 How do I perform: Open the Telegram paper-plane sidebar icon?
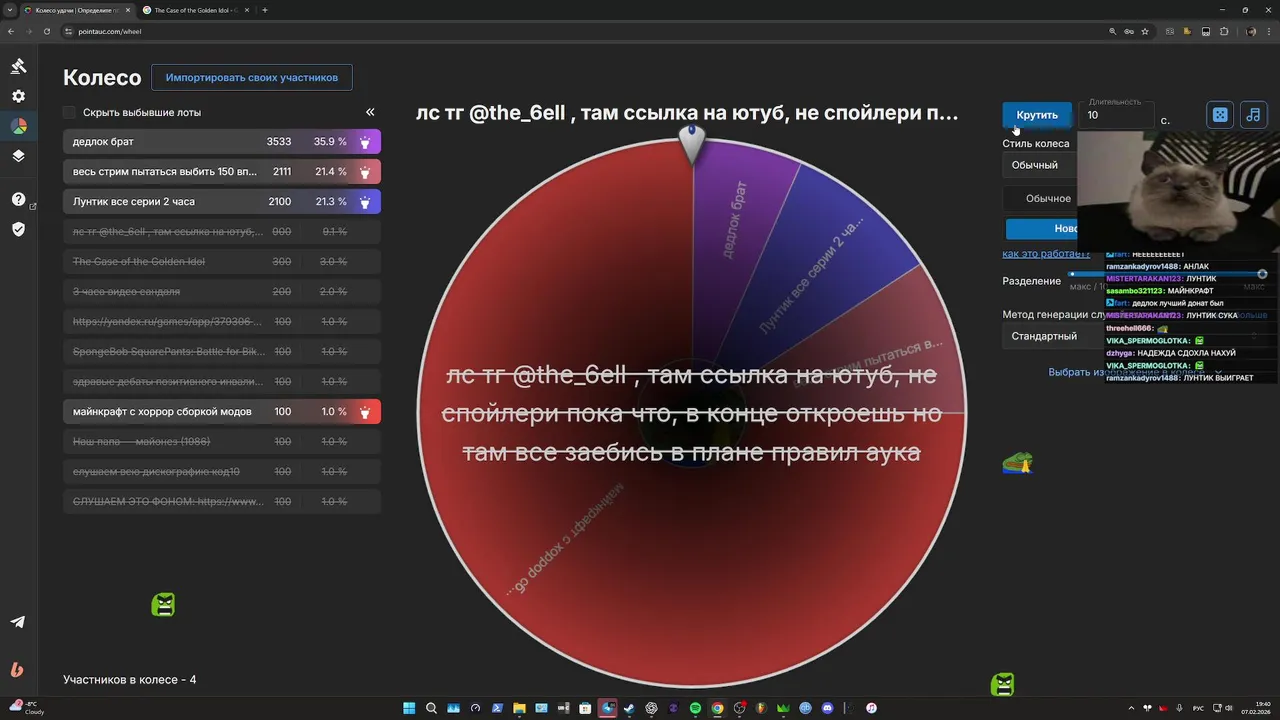click(x=18, y=621)
